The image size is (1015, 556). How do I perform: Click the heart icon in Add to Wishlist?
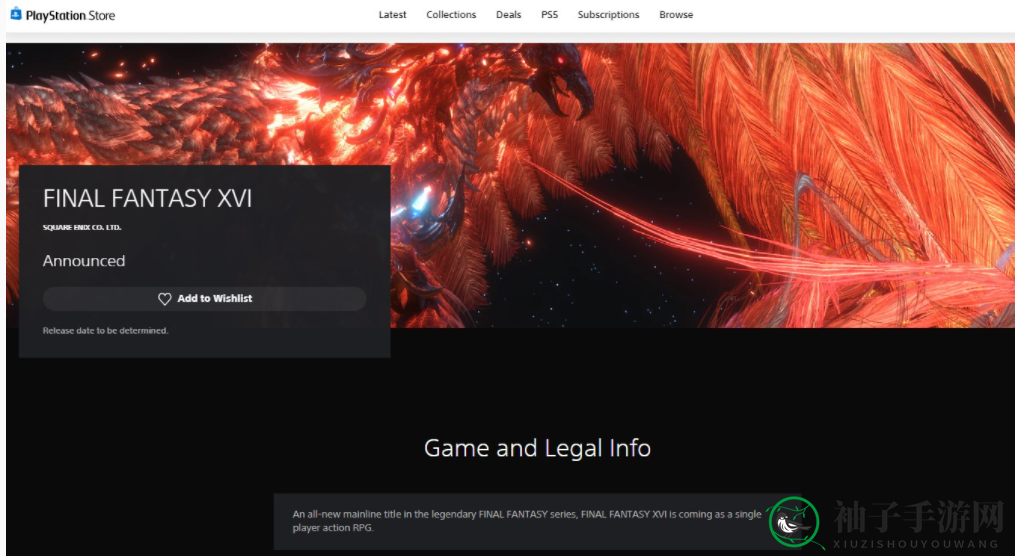click(x=164, y=299)
